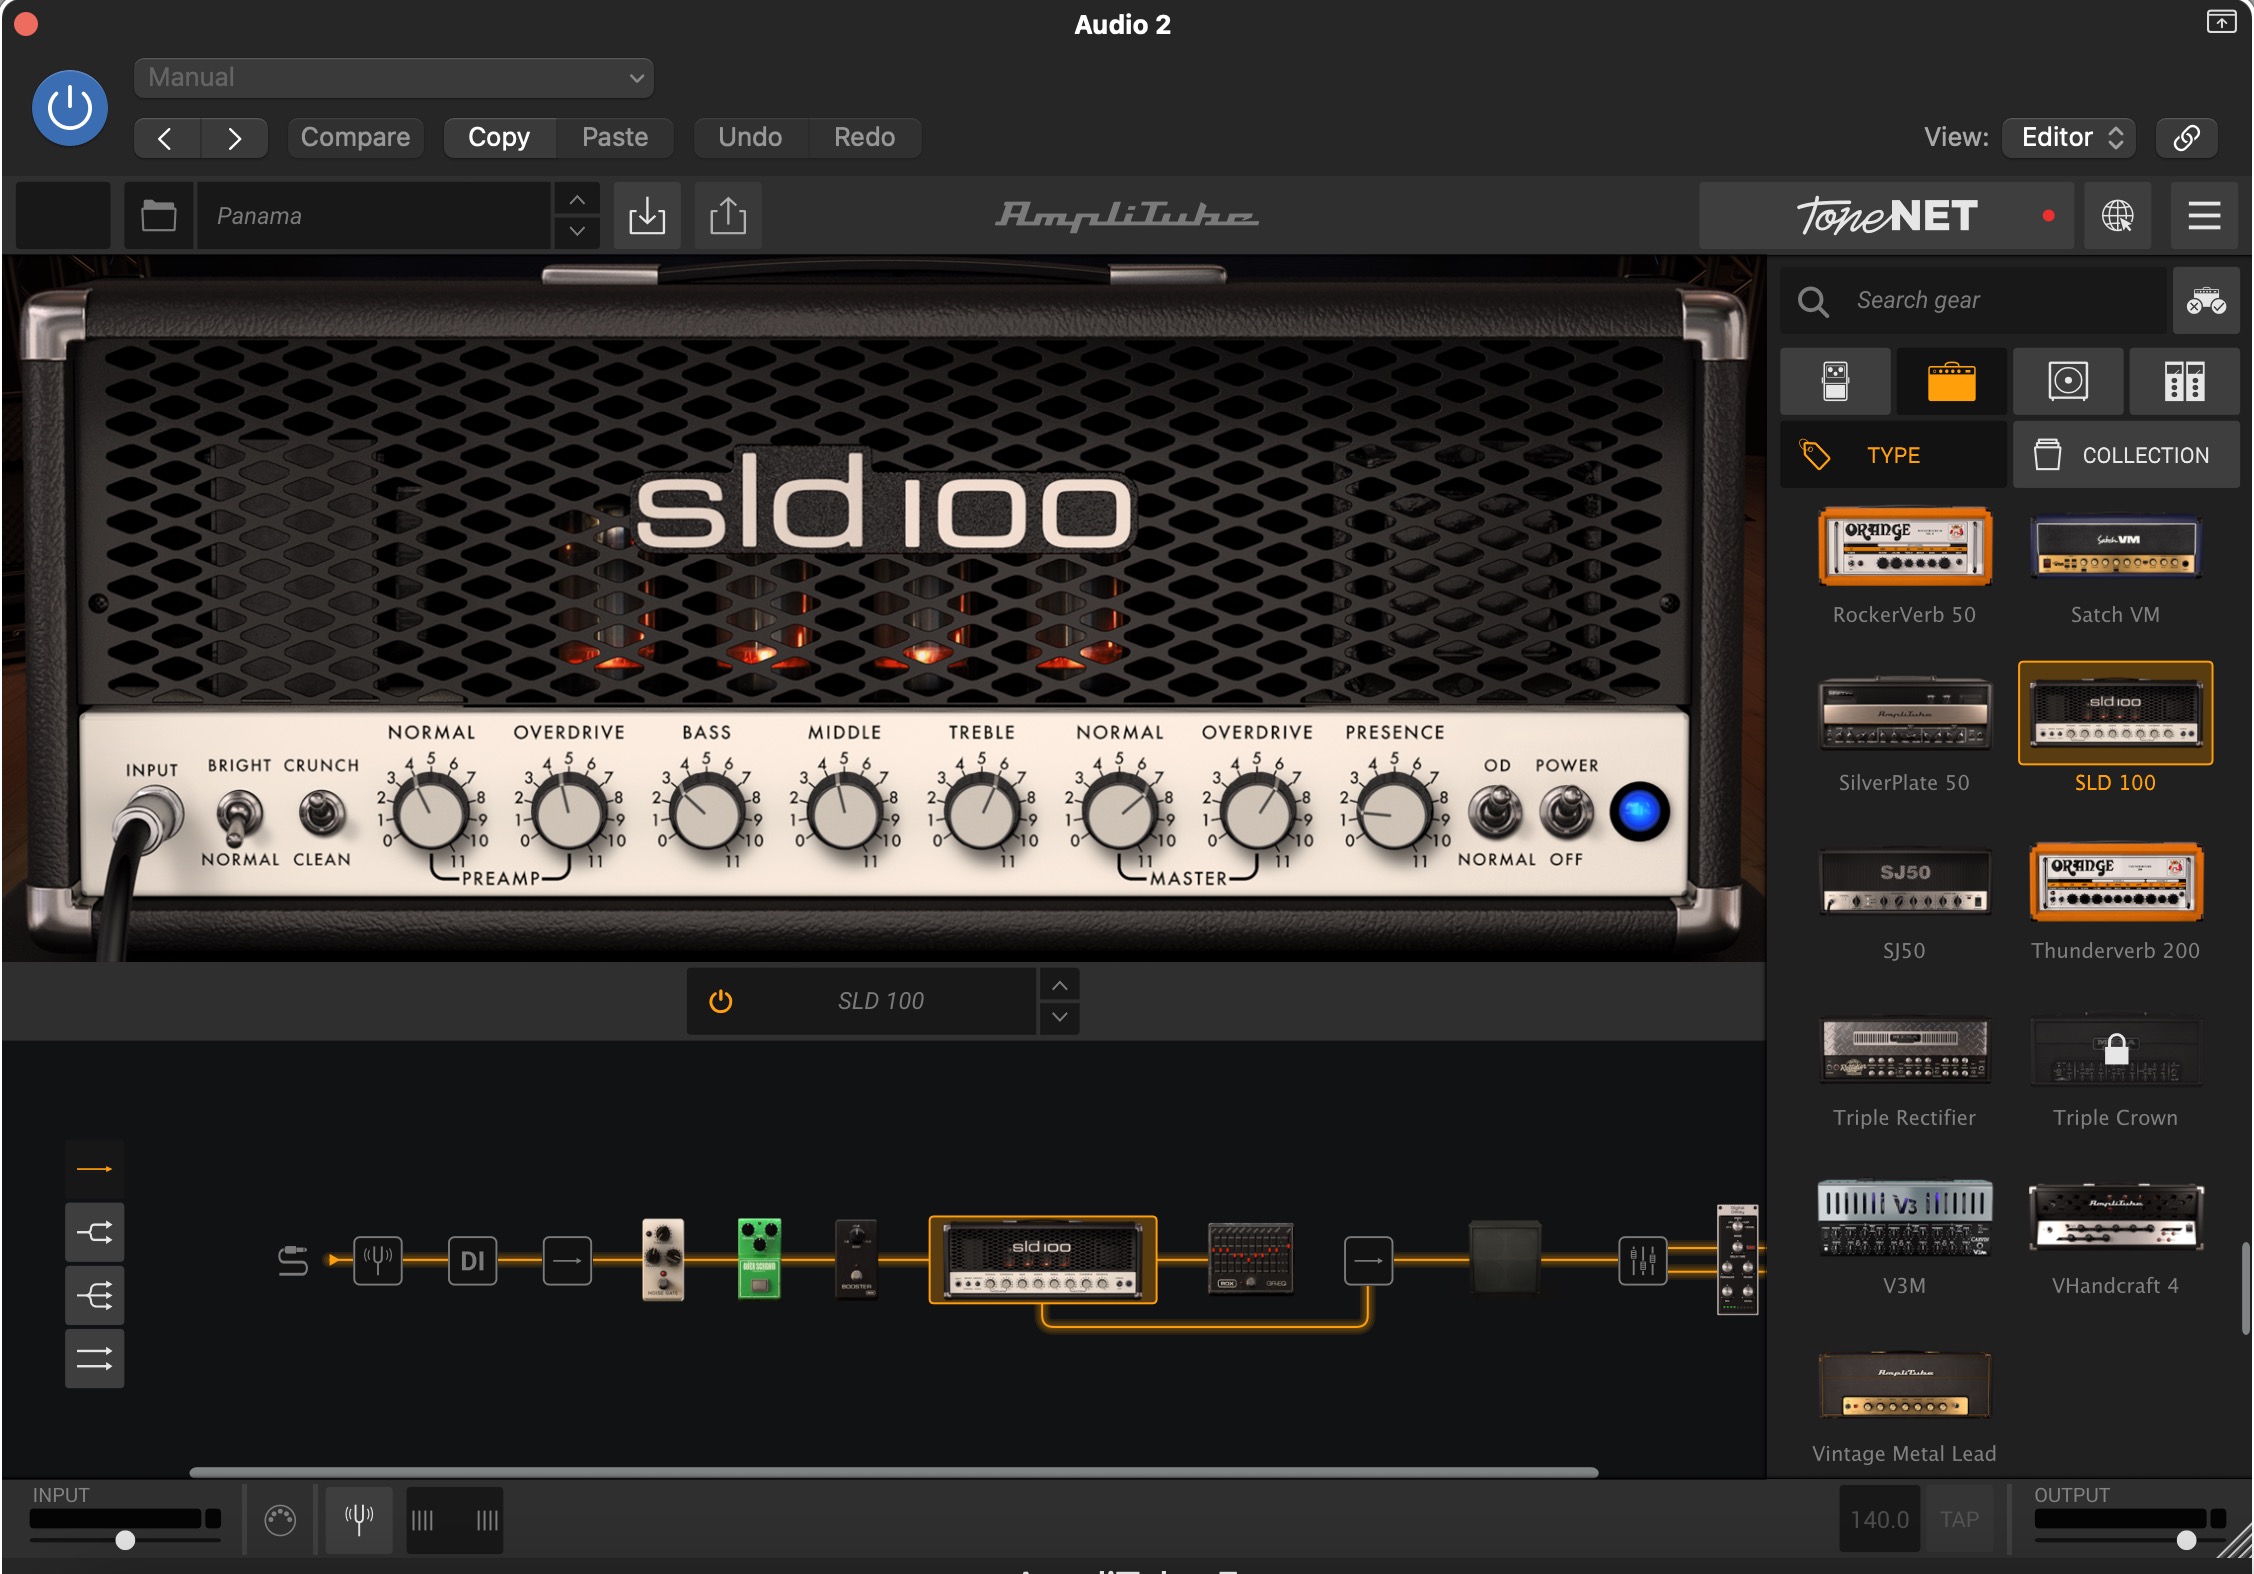Flip the BRIGHT/NORMAL toggle switch
Viewport: 2254px width, 1574px height.
239,815
